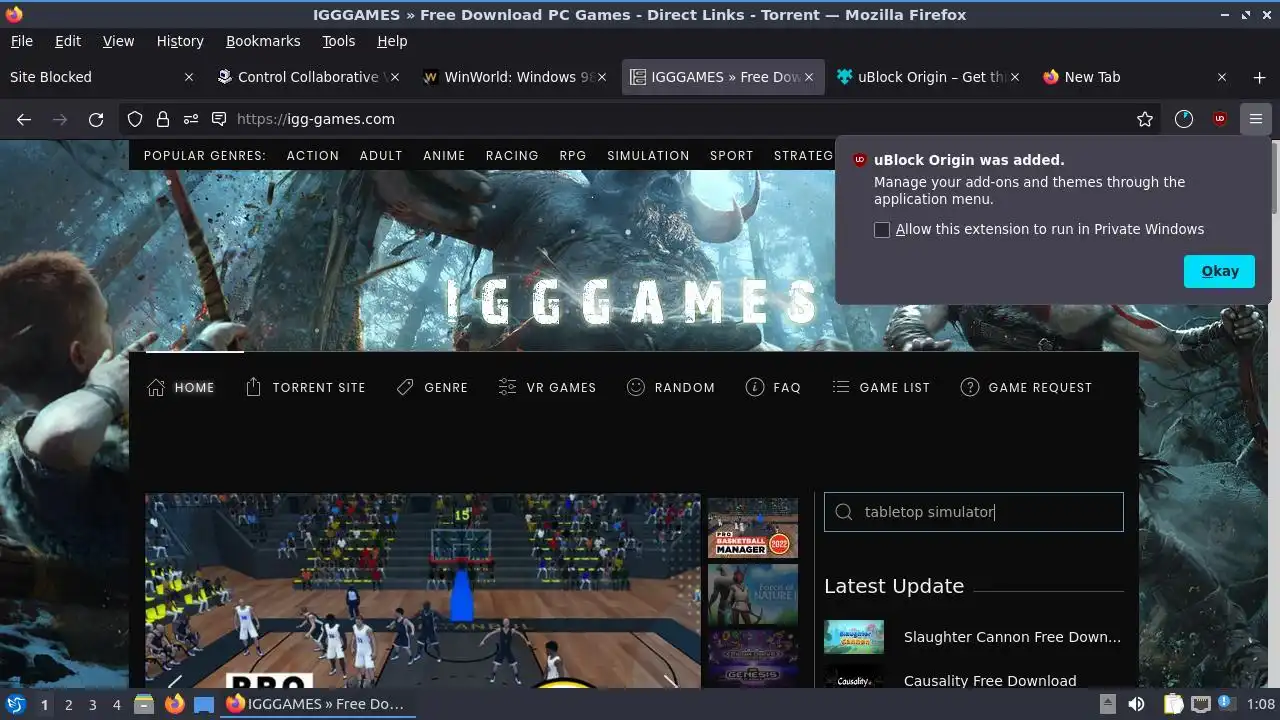Close the uBlock Origin tab
Screen dimensions: 1280x720
[x=1015, y=77]
